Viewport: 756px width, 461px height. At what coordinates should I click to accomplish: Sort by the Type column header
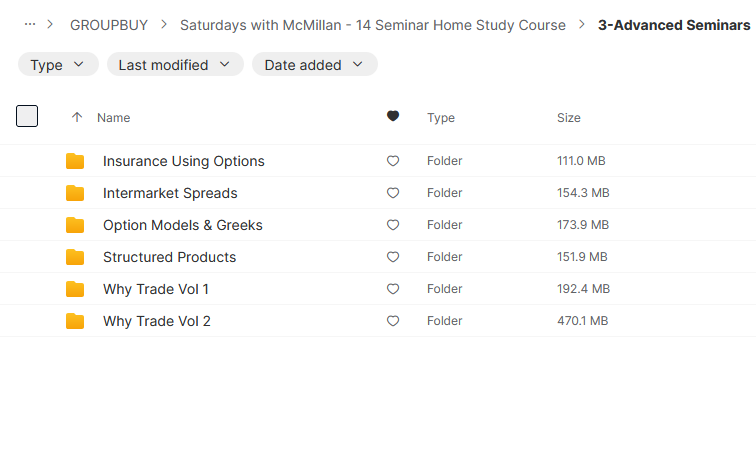pos(441,118)
